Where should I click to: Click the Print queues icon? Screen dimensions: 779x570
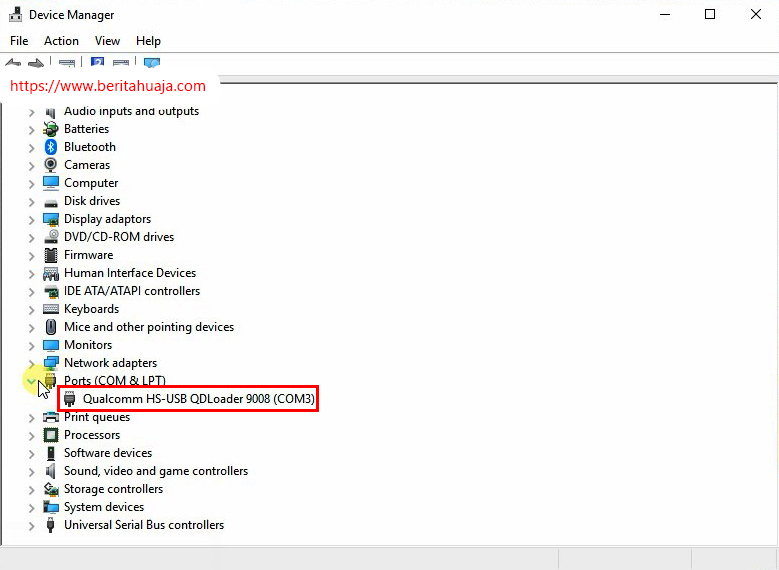point(51,417)
